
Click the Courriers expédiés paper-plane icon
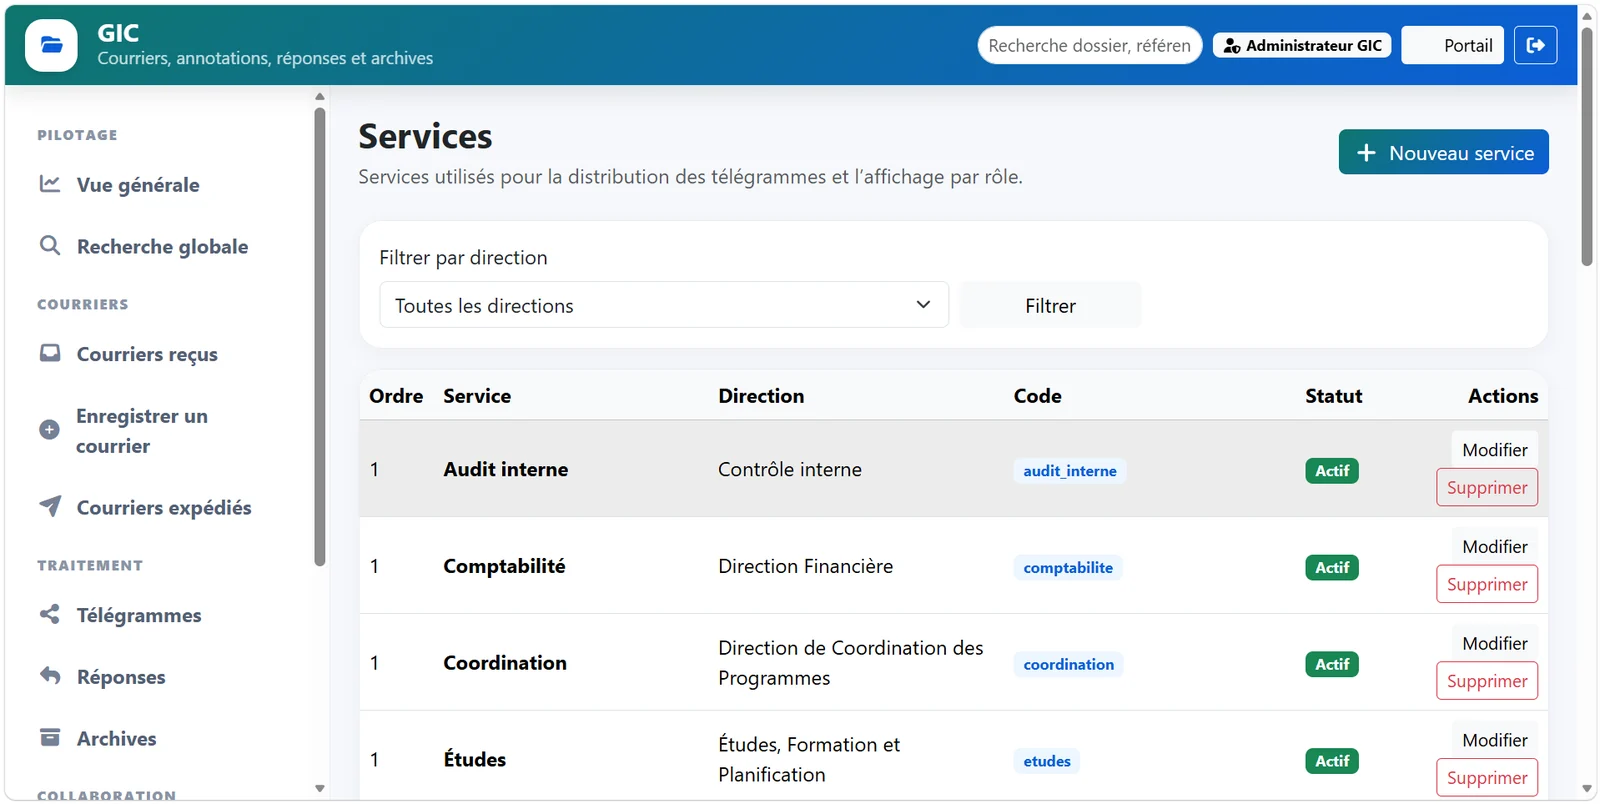(x=49, y=506)
